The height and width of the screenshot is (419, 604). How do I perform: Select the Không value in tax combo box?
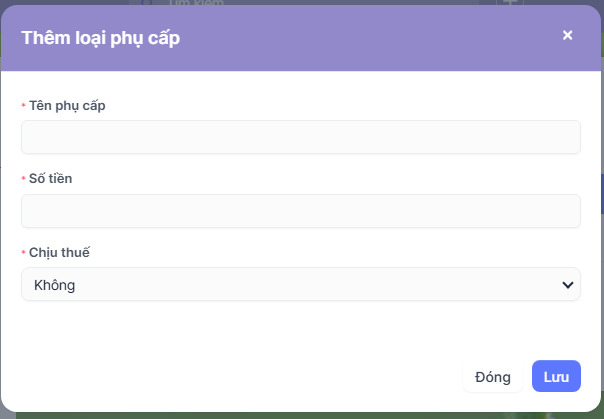tap(55, 285)
